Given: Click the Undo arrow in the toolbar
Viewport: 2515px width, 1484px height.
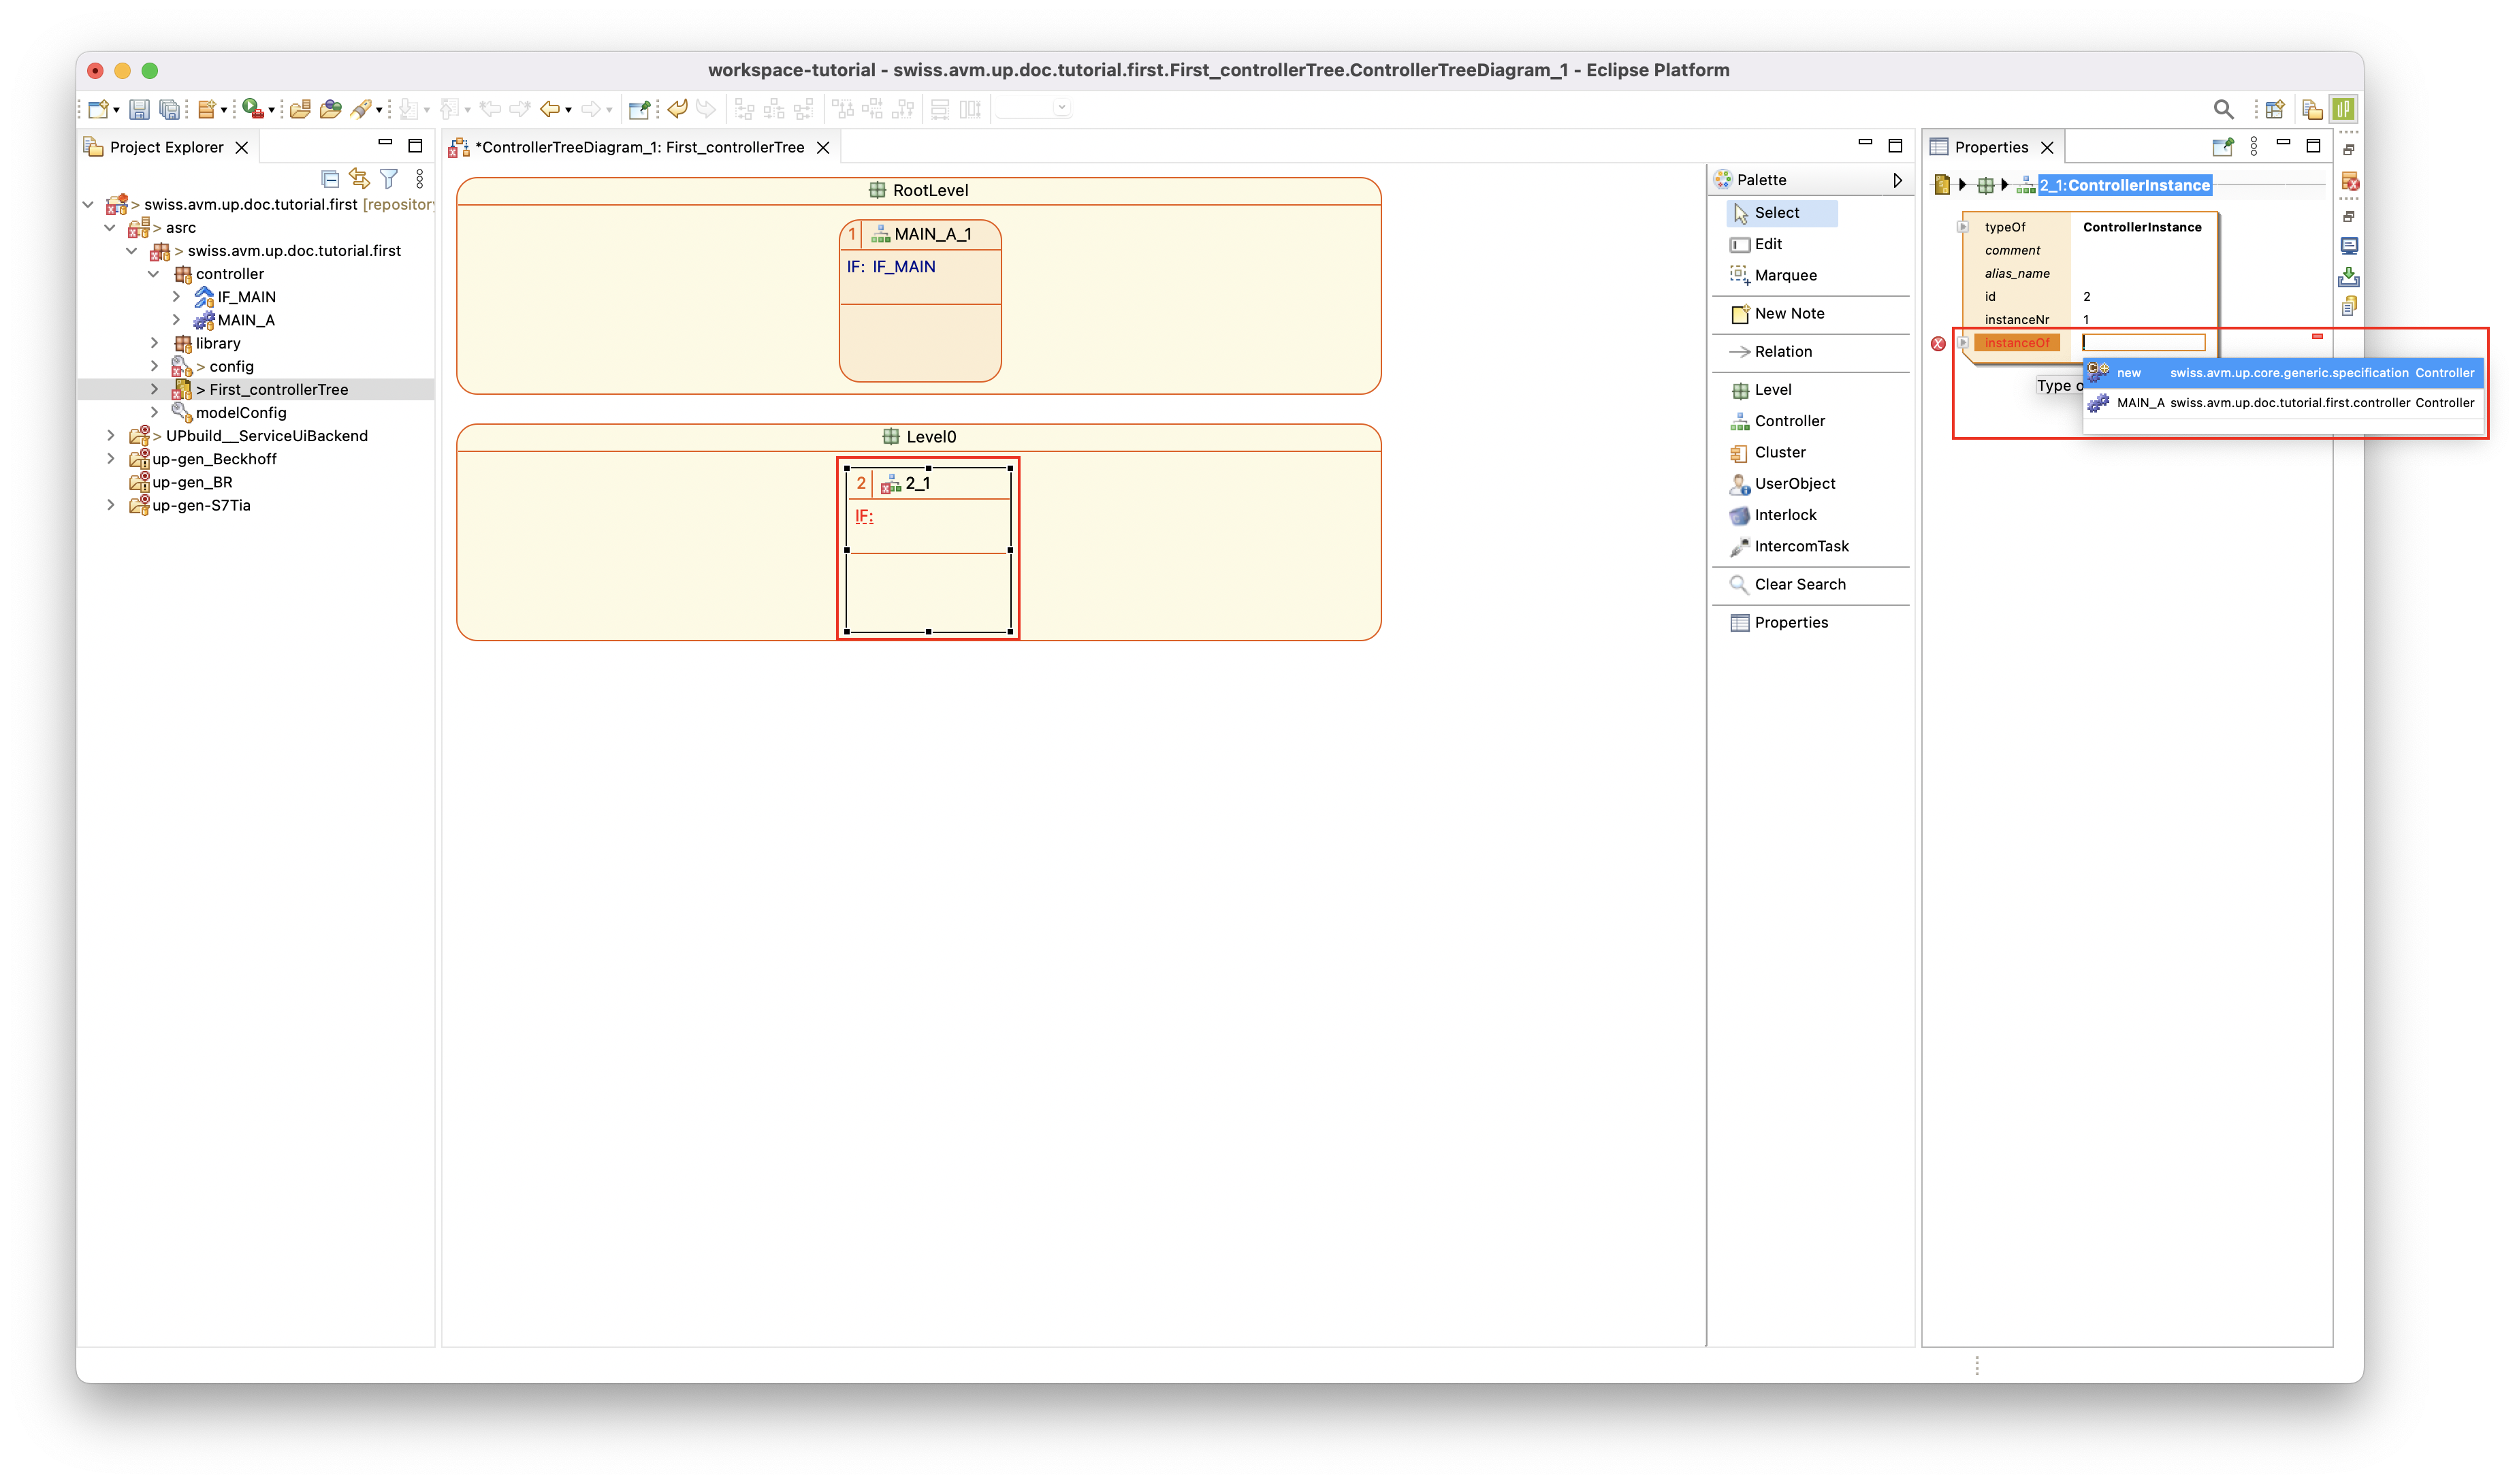Looking at the screenshot, I should pyautogui.click(x=677, y=109).
